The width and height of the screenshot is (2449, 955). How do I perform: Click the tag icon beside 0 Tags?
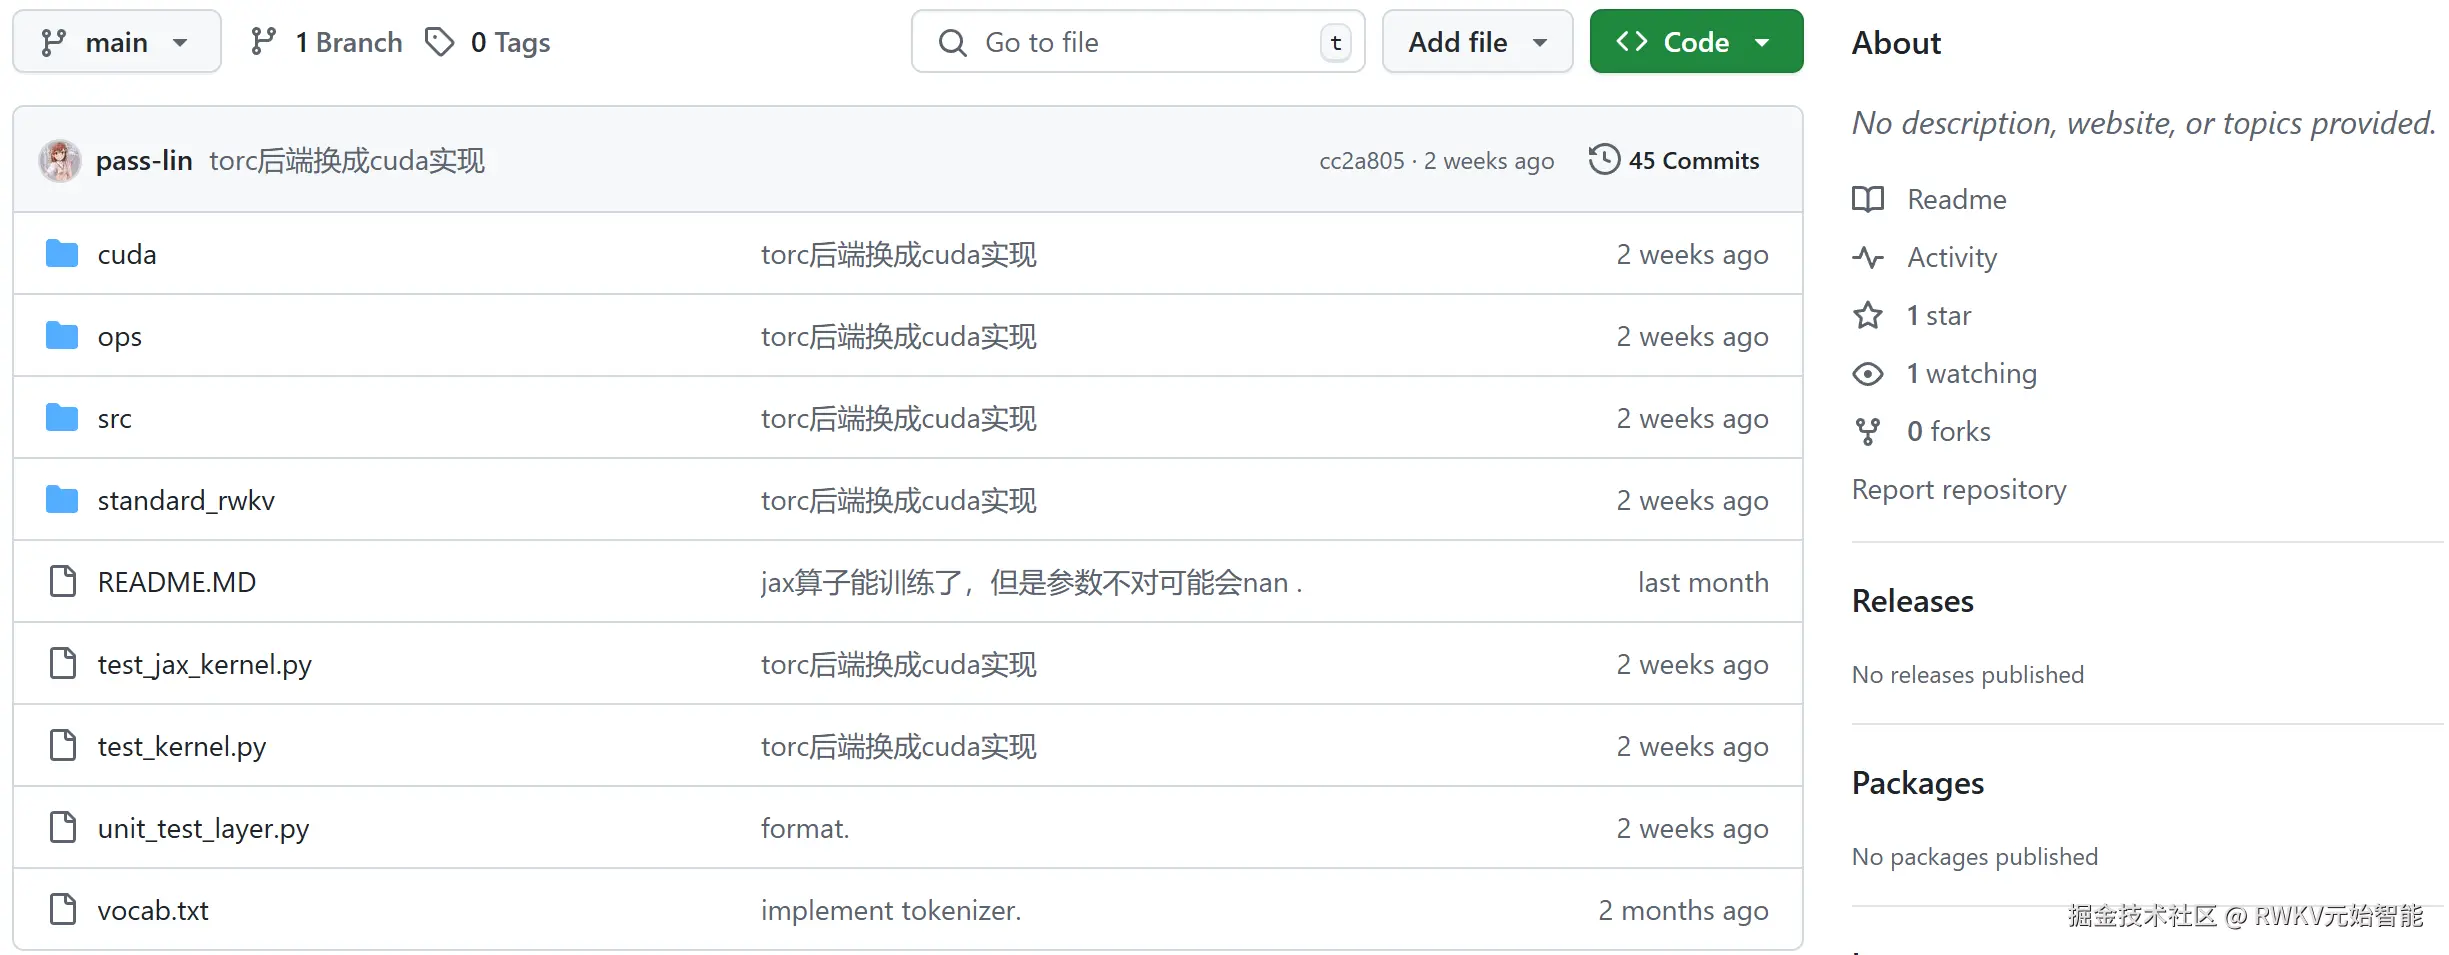click(x=439, y=42)
